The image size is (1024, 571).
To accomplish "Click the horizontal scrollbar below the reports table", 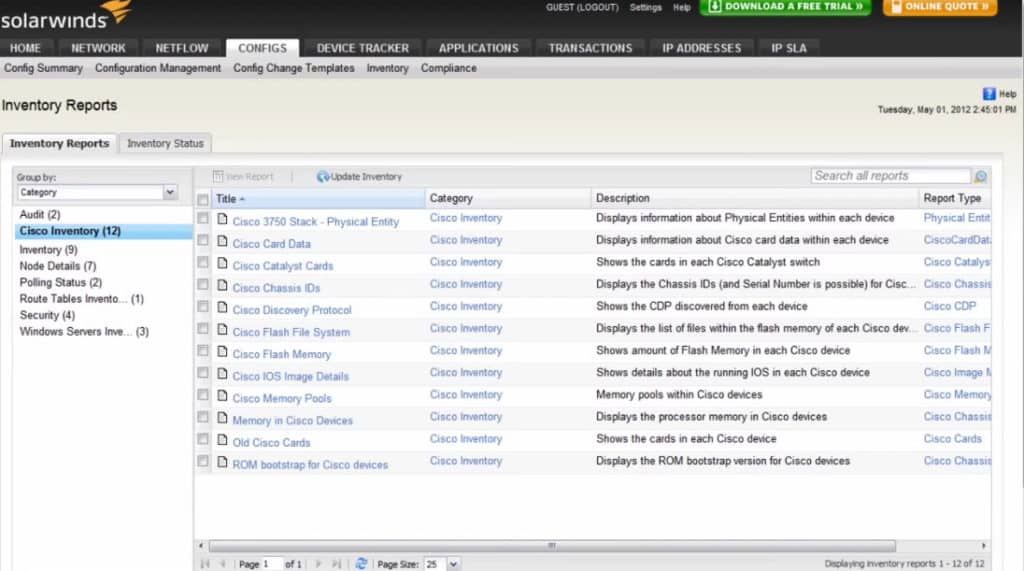I will tap(552, 546).
